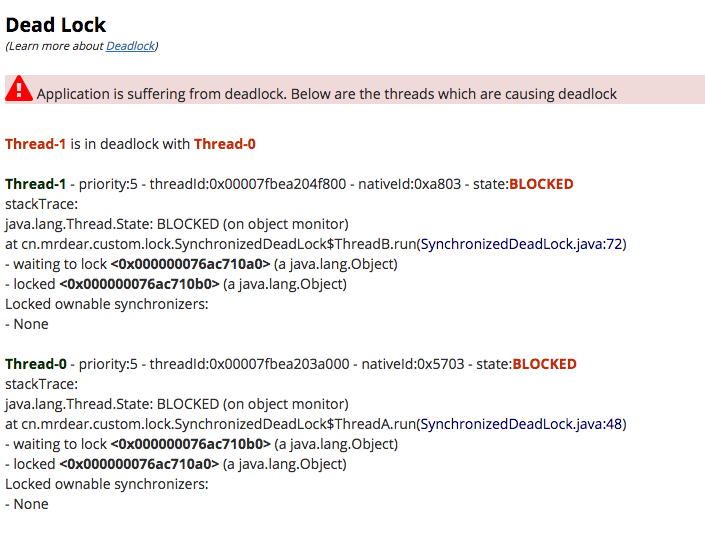Viewport: 705px width, 534px height.
Task: Click Thread-1's waiting-to-lock address 0x000000076ac710a0
Action: (x=190, y=264)
